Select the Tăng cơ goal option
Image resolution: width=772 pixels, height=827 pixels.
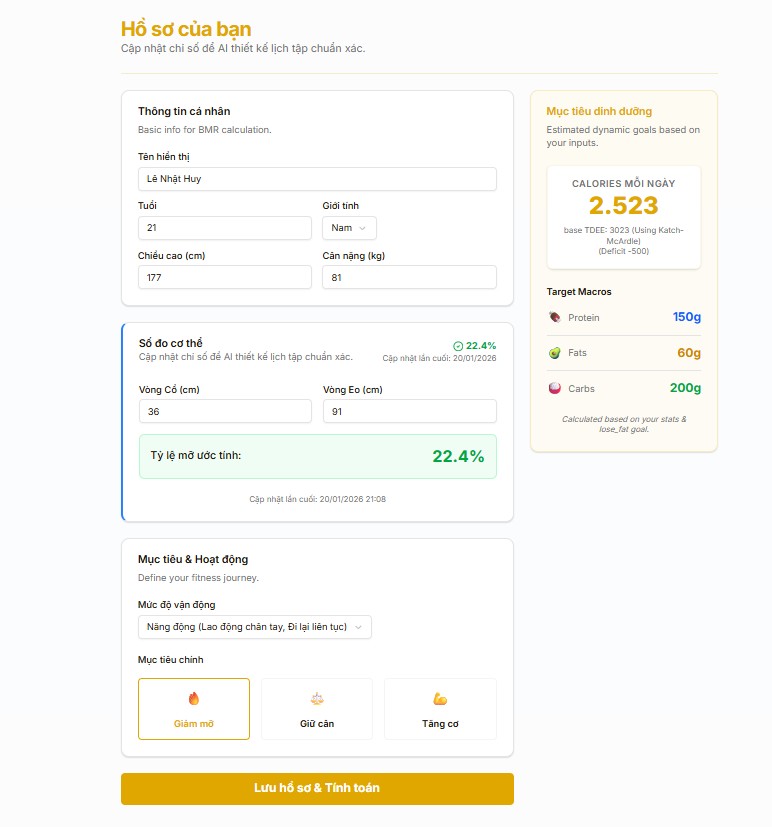(x=440, y=709)
